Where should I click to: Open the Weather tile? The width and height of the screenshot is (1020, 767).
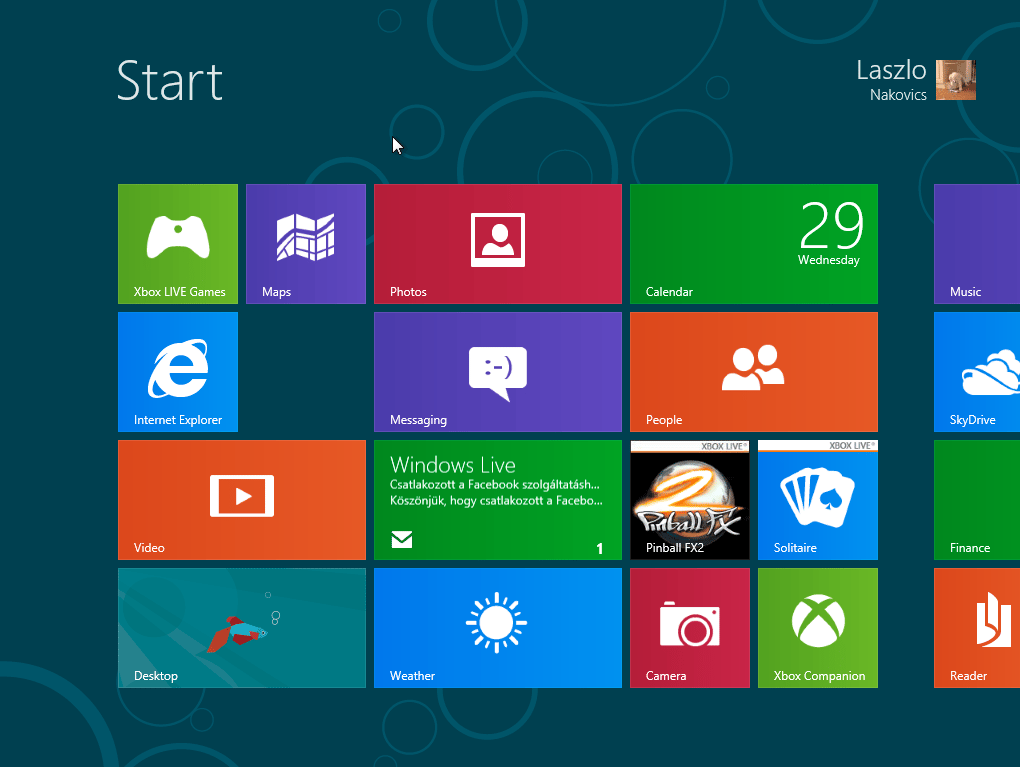(x=498, y=628)
